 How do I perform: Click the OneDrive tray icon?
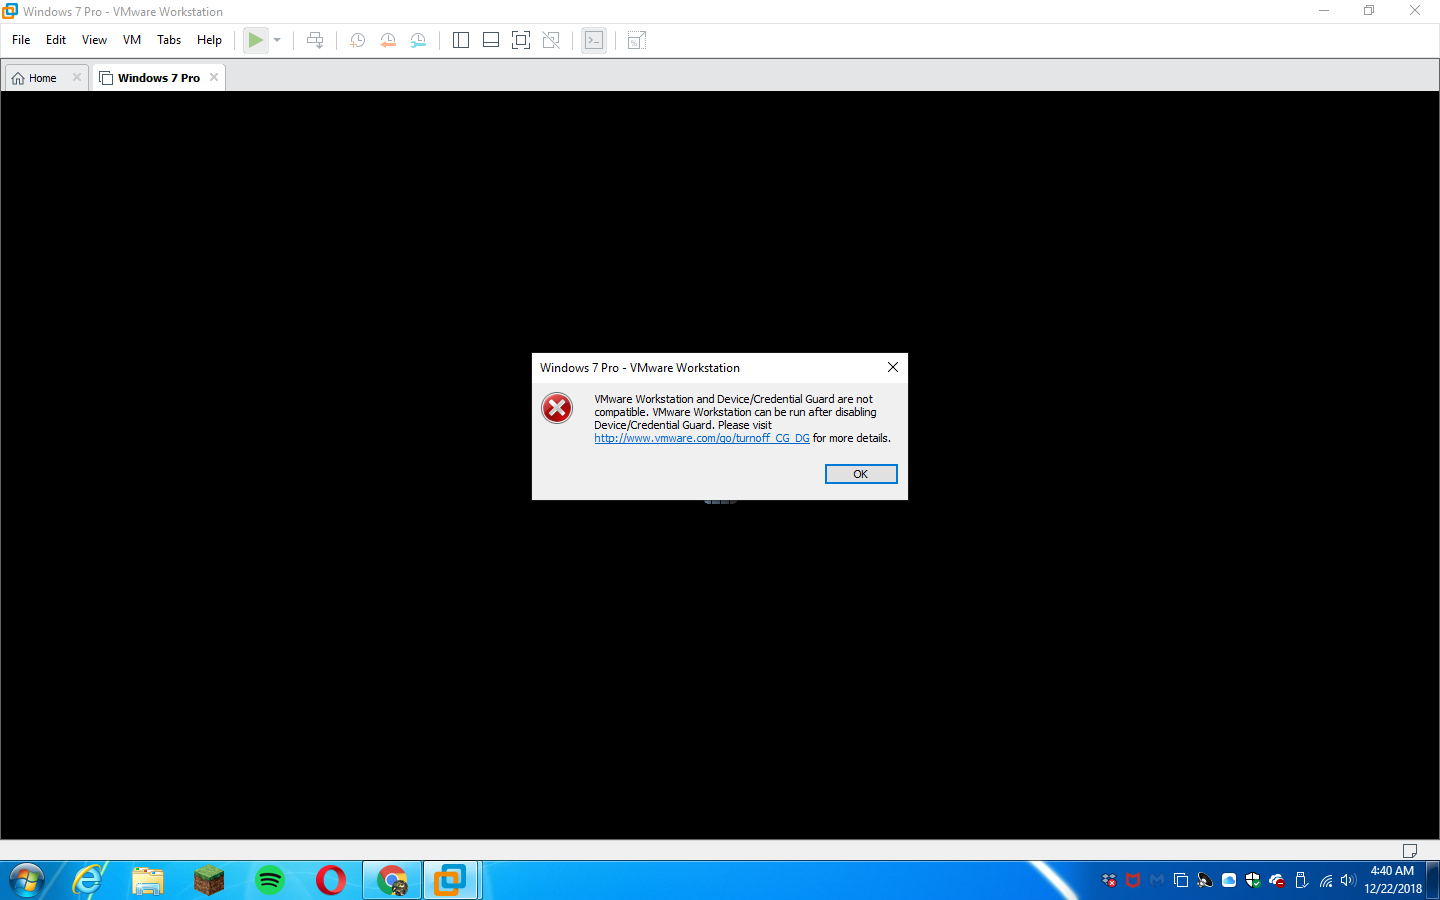click(1277, 880)
